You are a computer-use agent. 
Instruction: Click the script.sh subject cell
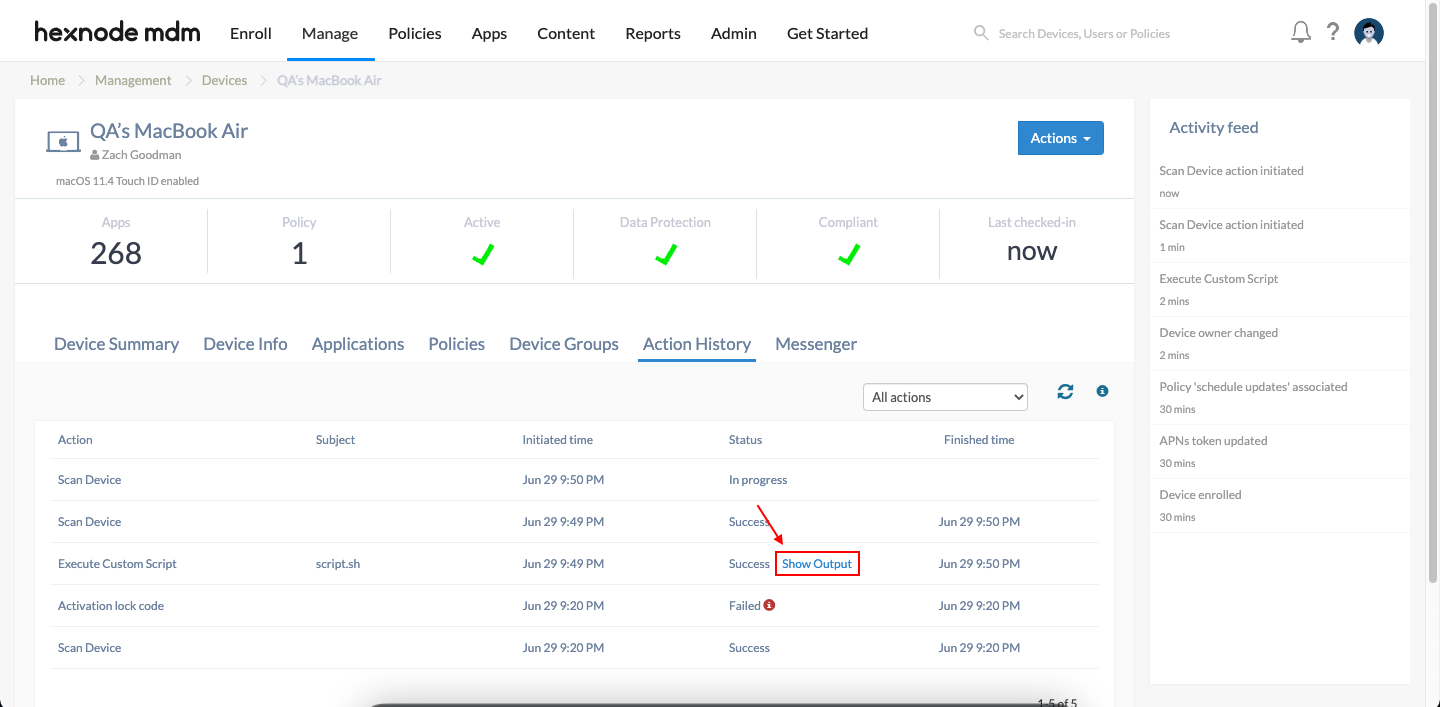pyautogui.click(x=338, y=564)
